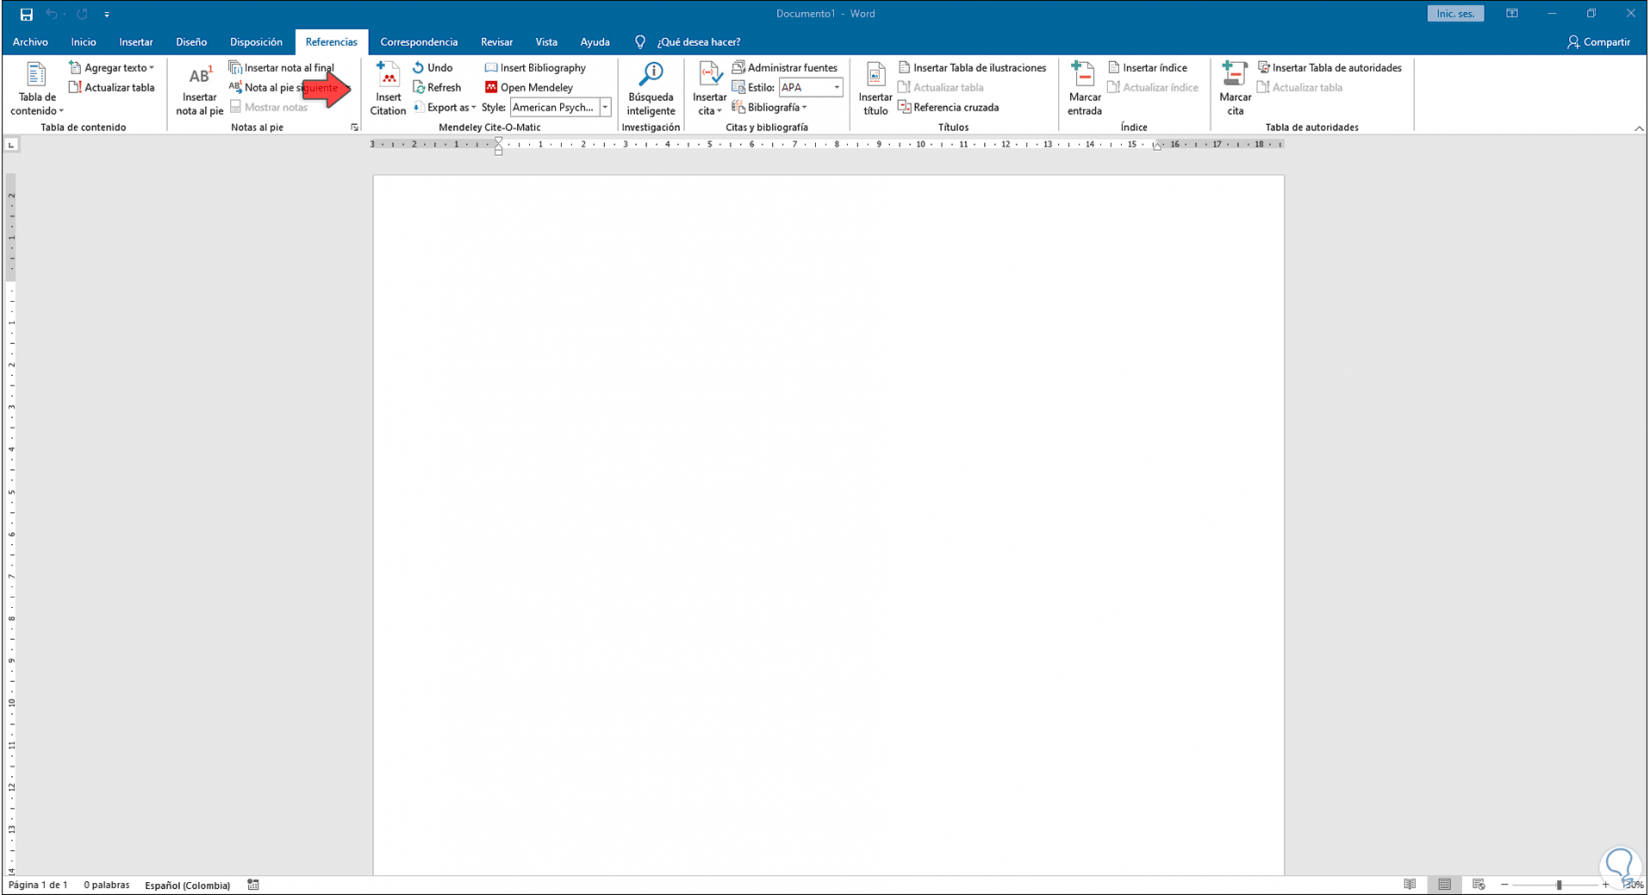Click the 0 palabras word count
The height and width of the screenshot is (895, 1650).
(x=106, y=885)
